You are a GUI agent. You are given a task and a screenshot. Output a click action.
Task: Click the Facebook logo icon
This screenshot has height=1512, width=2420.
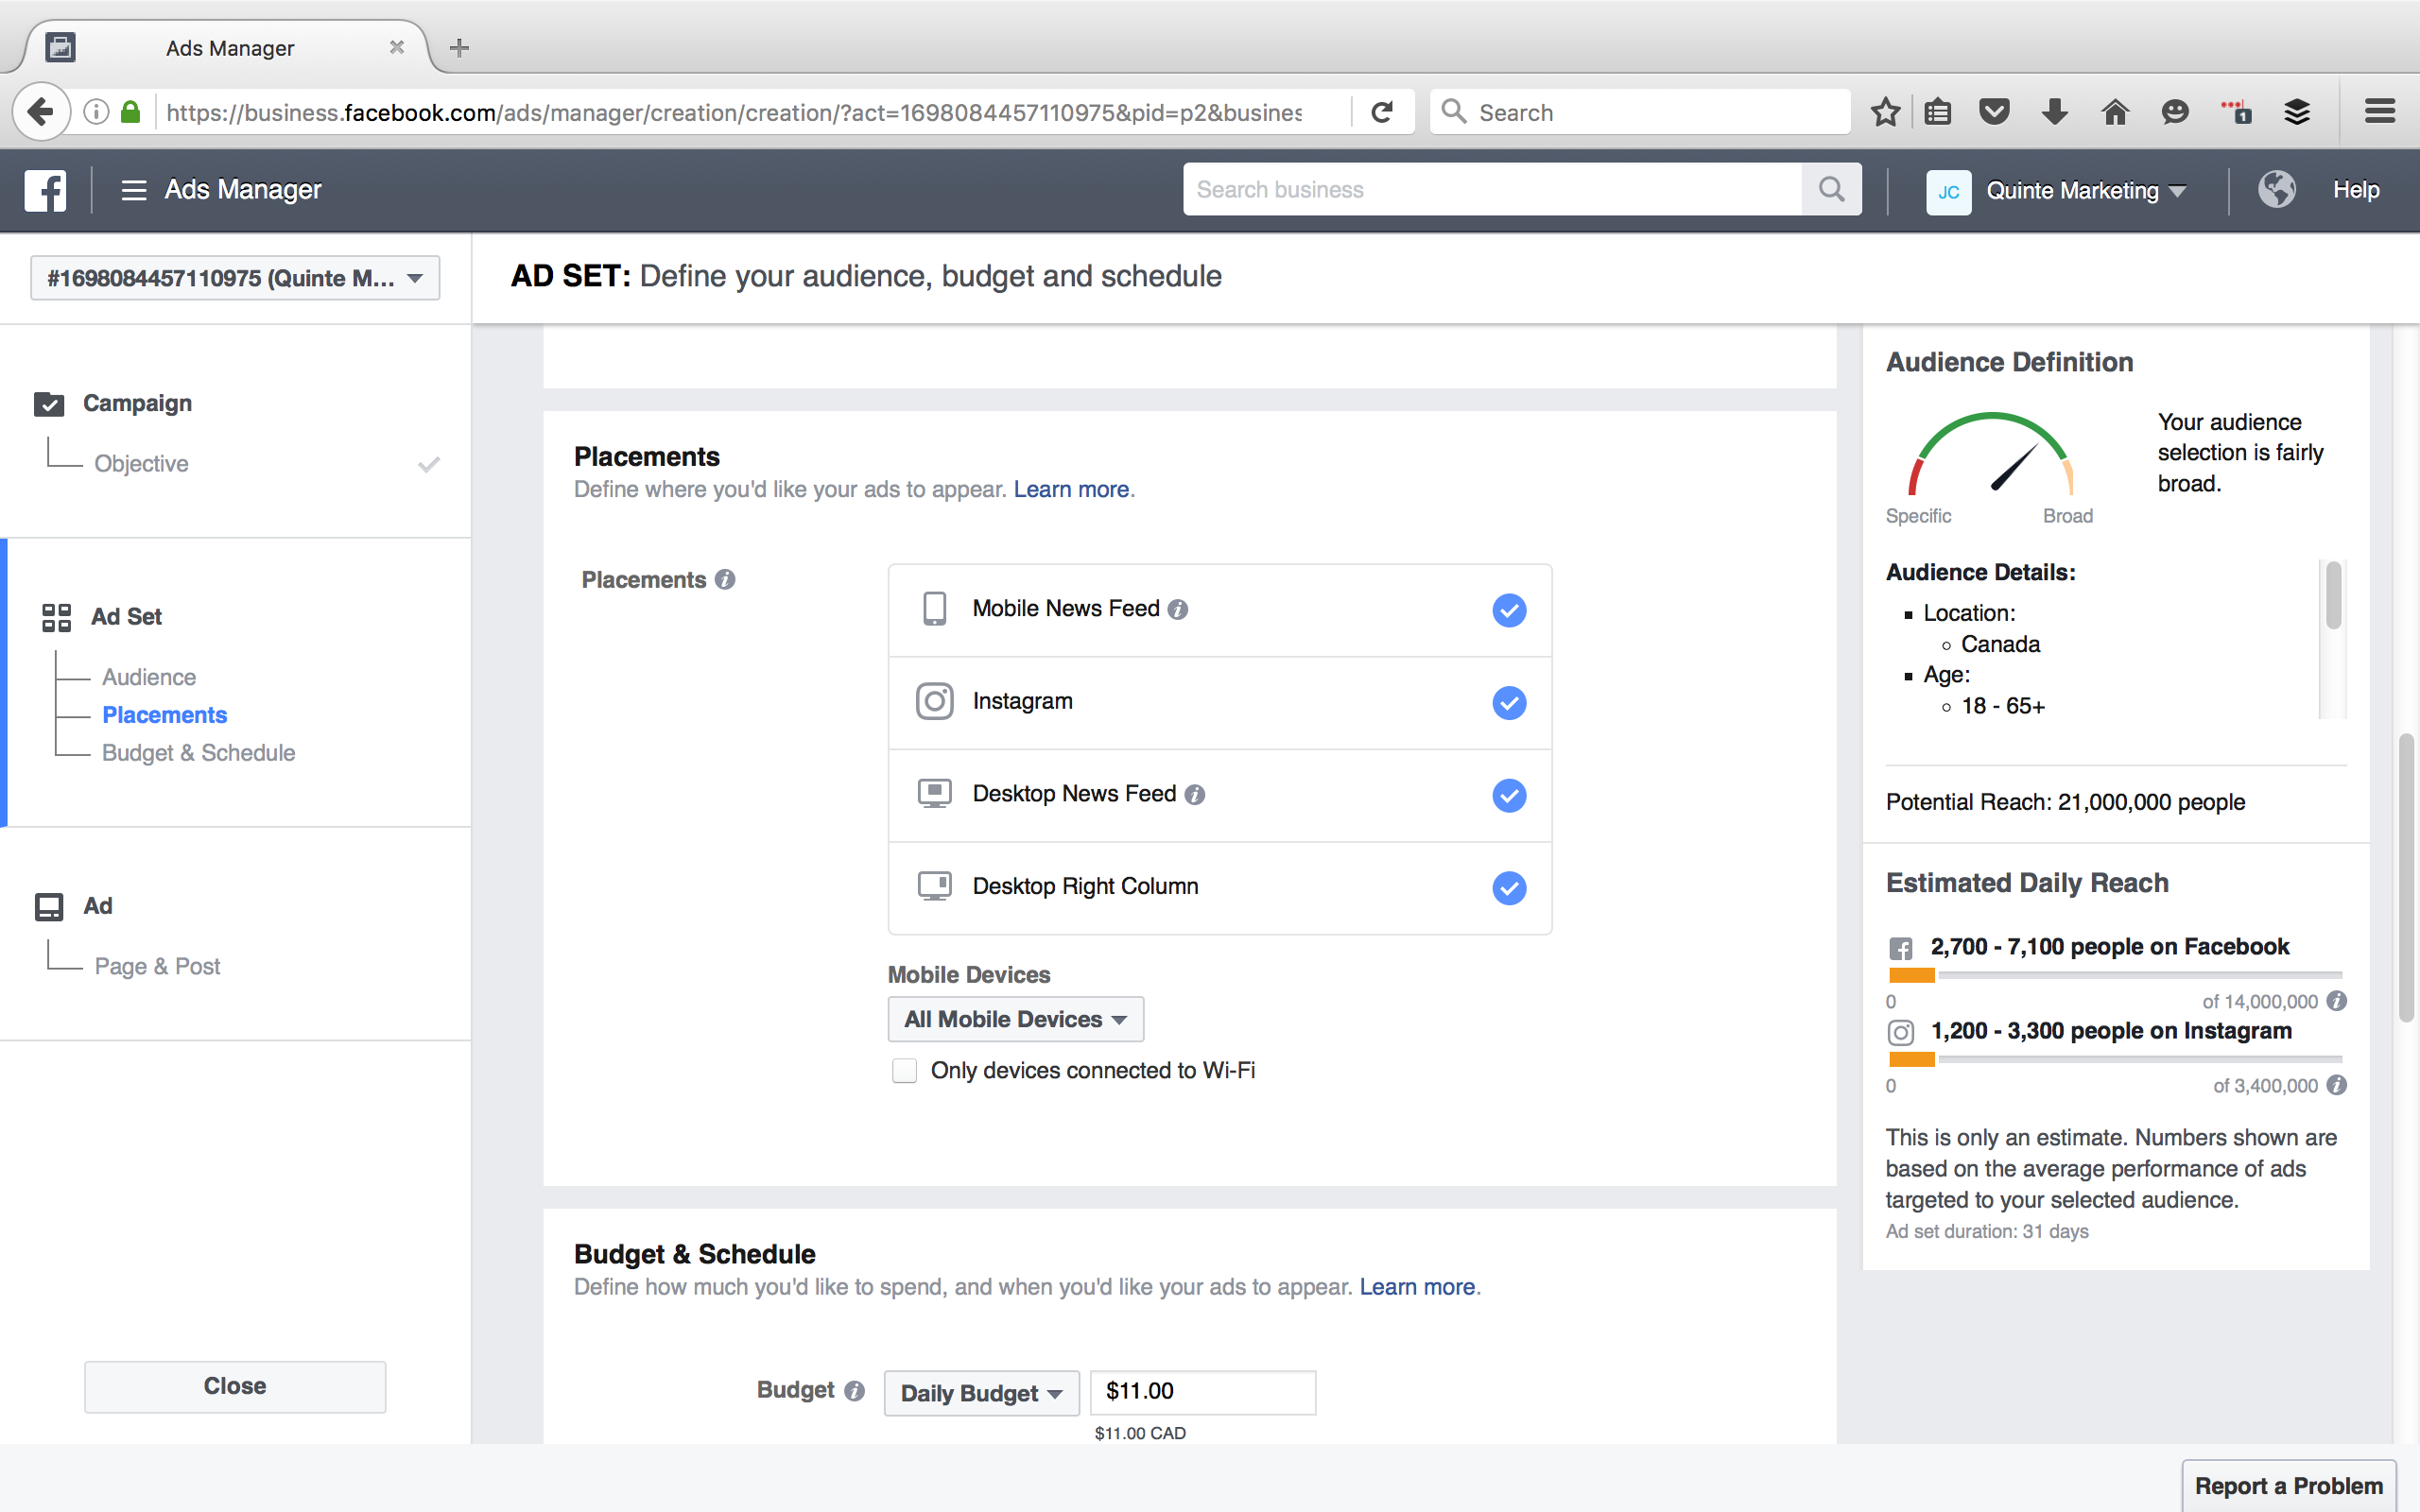(x=46, y=190)
